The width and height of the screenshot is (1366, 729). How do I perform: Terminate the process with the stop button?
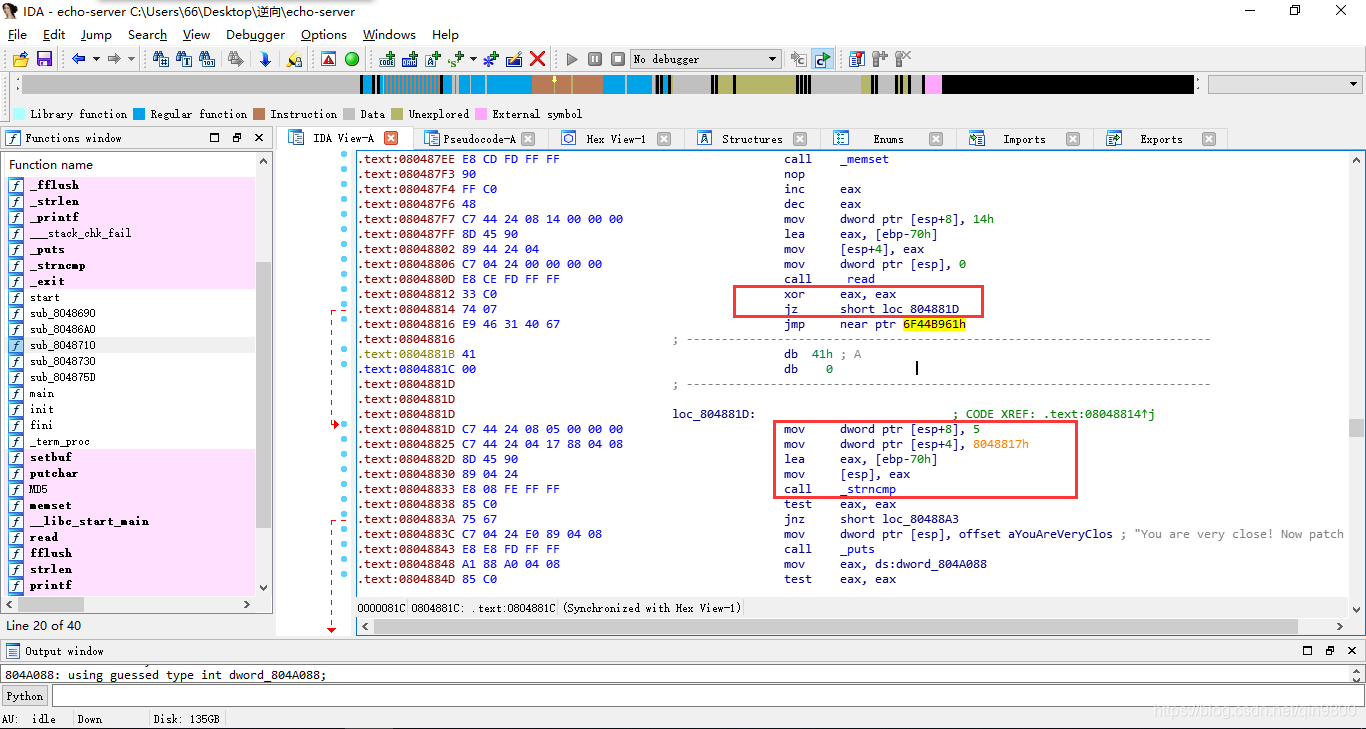click(618, 59)
